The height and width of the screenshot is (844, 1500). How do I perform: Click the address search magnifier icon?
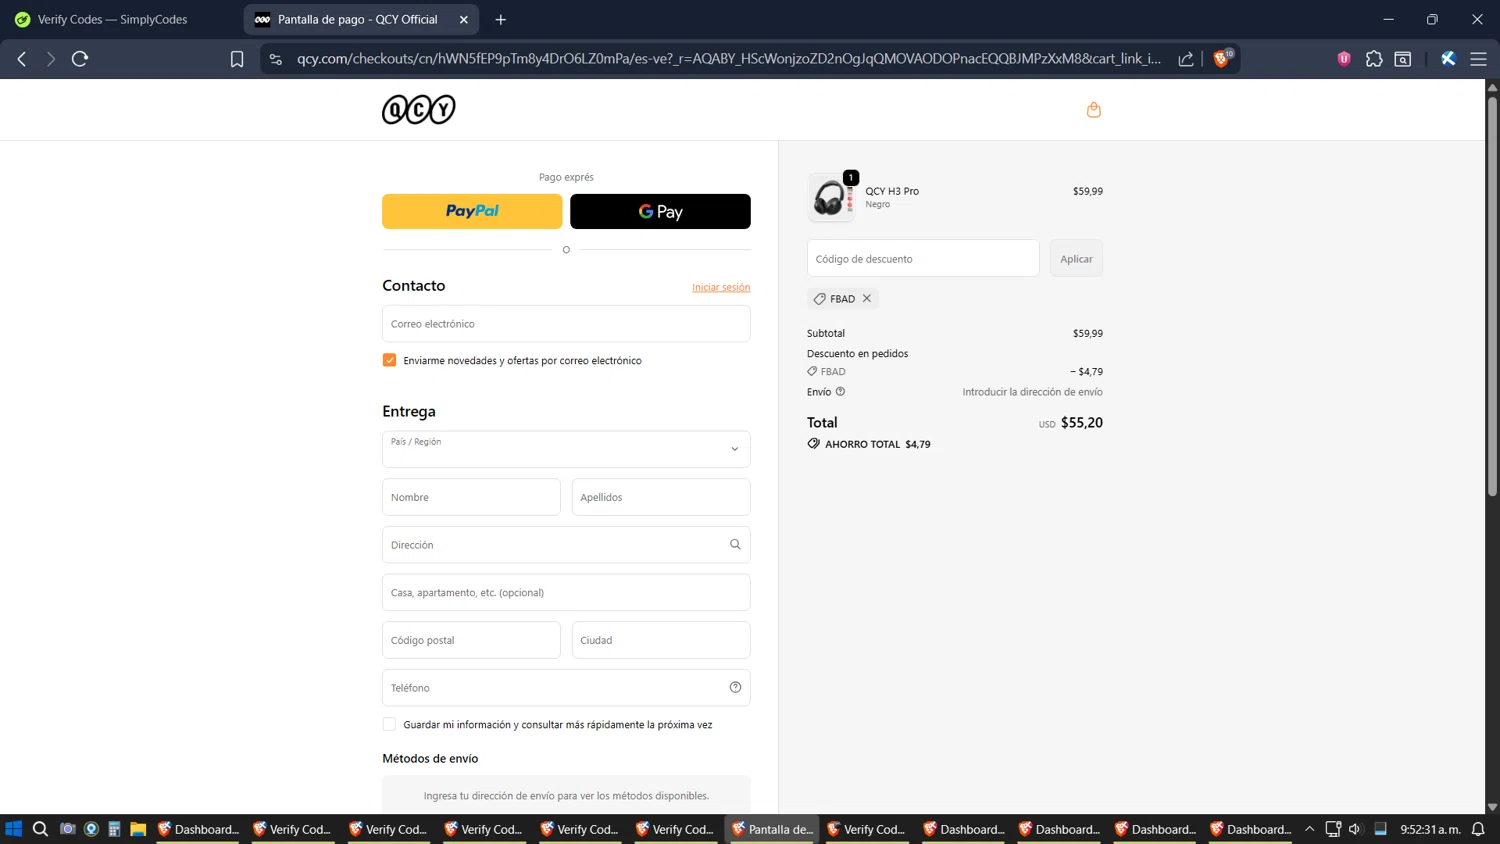tap(735, 544)
